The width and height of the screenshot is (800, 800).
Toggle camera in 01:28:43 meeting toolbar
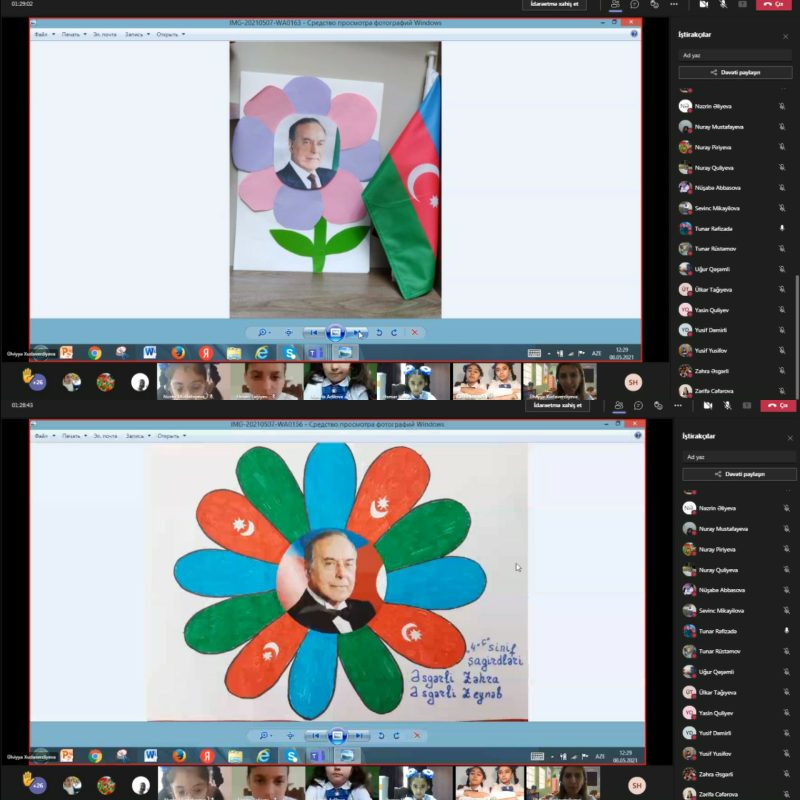(x=708, y=406)
